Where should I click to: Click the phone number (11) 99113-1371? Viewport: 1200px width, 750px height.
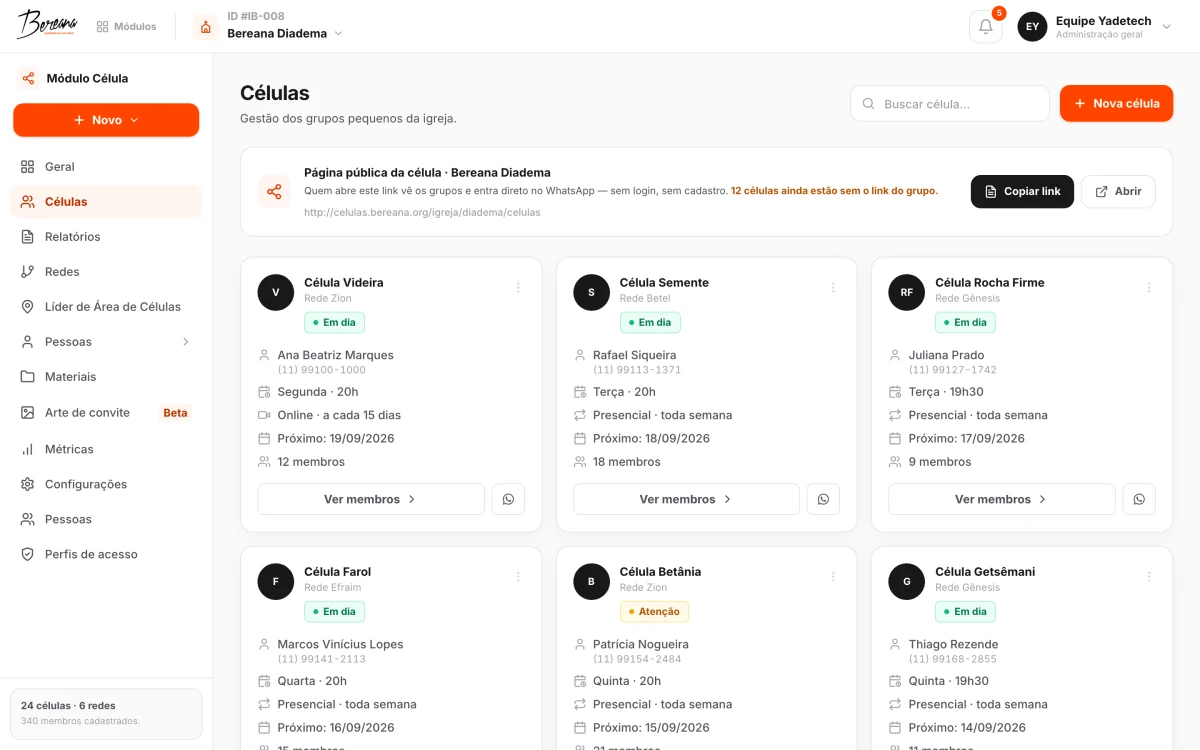[x=637, y=370]
